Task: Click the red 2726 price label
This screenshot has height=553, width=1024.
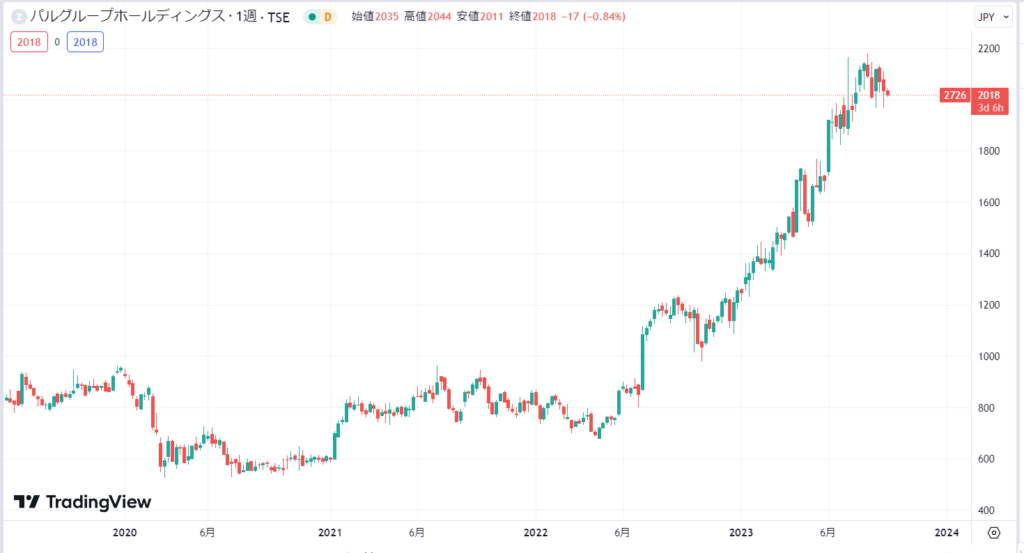Action: click(953, 95)
